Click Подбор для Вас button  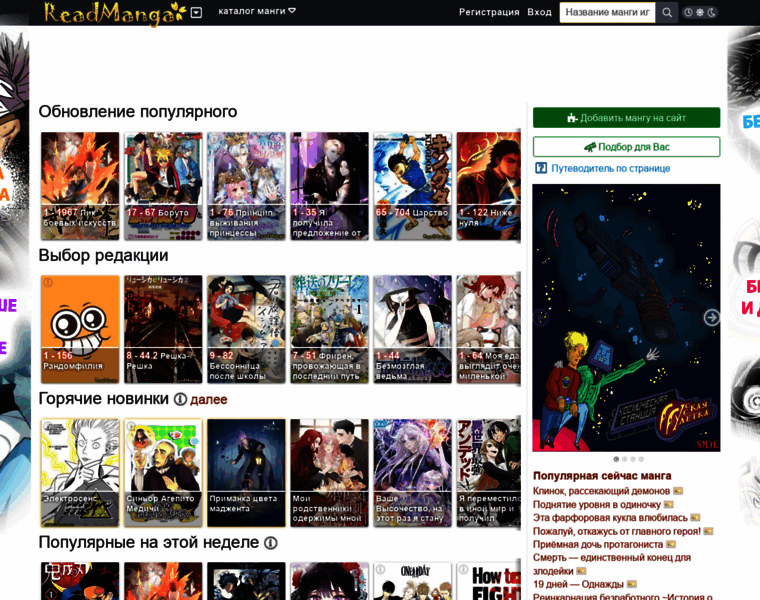pyautogui.click(x=626, y=147)
